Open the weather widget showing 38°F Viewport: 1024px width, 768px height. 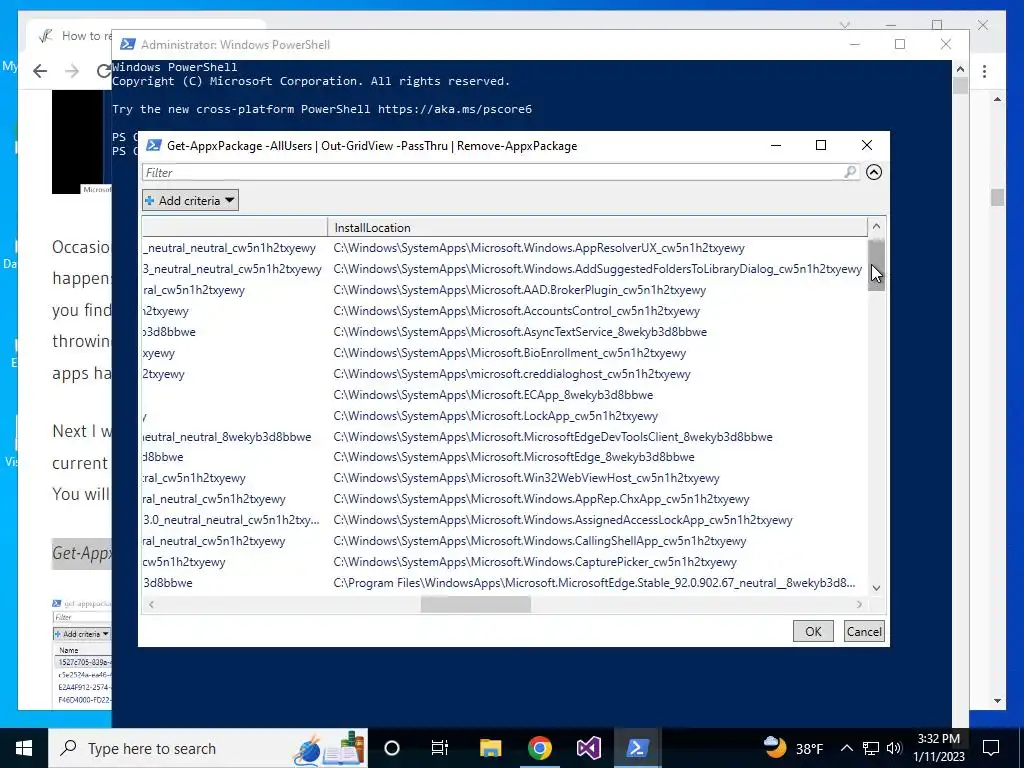tap(793, 748)
